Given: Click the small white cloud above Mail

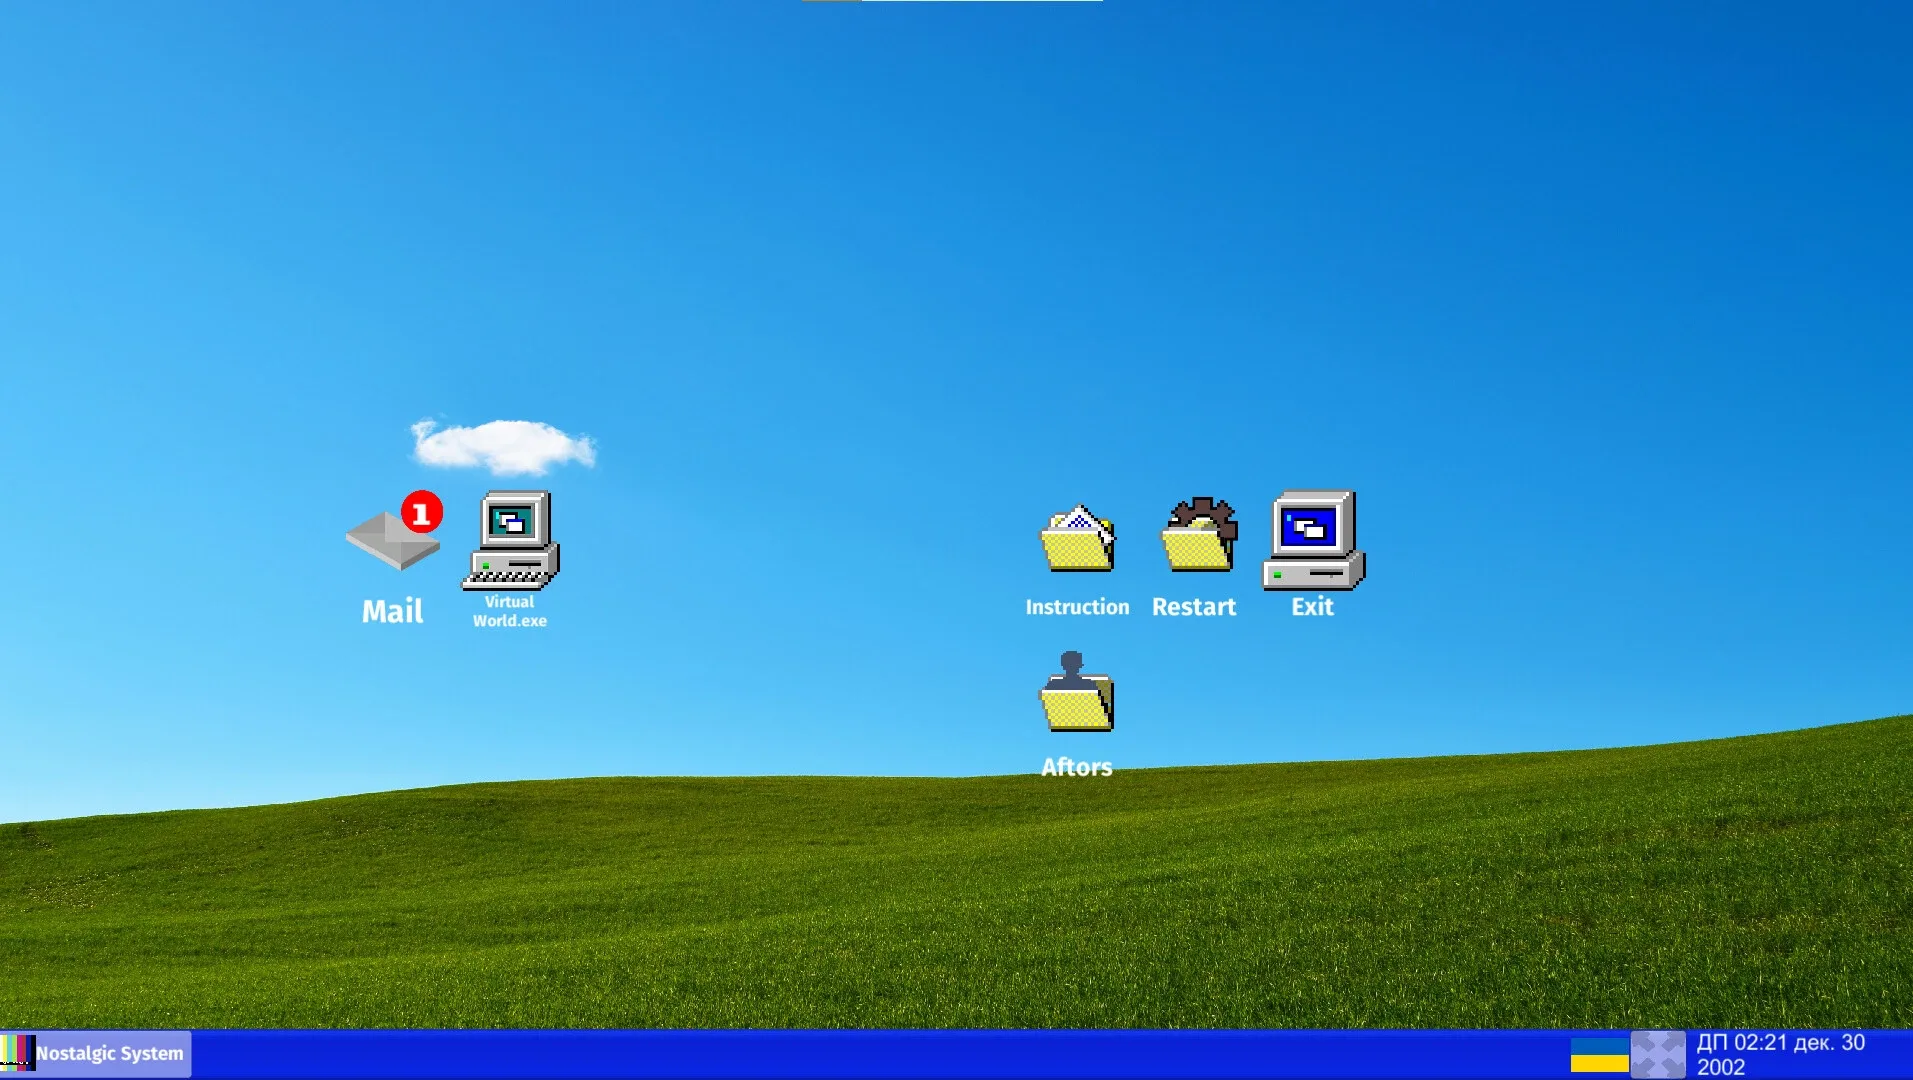Looking at the screenshot, I should coord(503,445).
